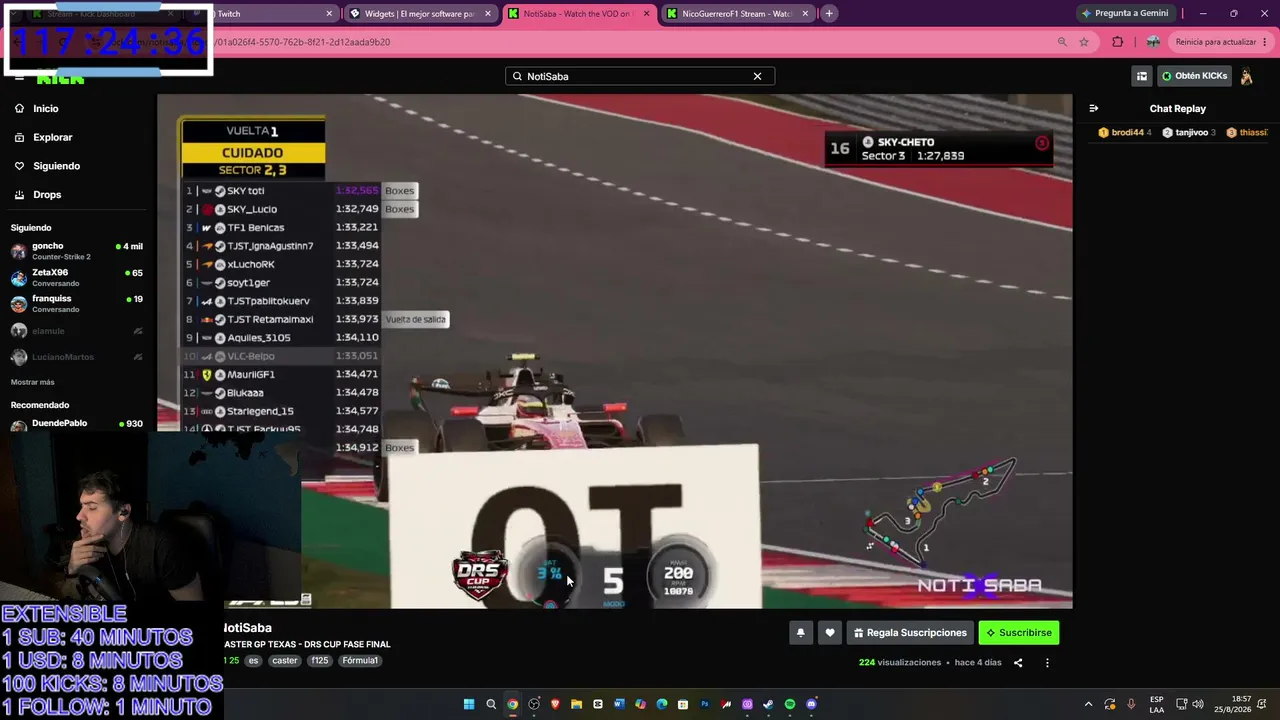Click the 'Fórmula1' tag

pyautogui.click(x=360, y=660)
